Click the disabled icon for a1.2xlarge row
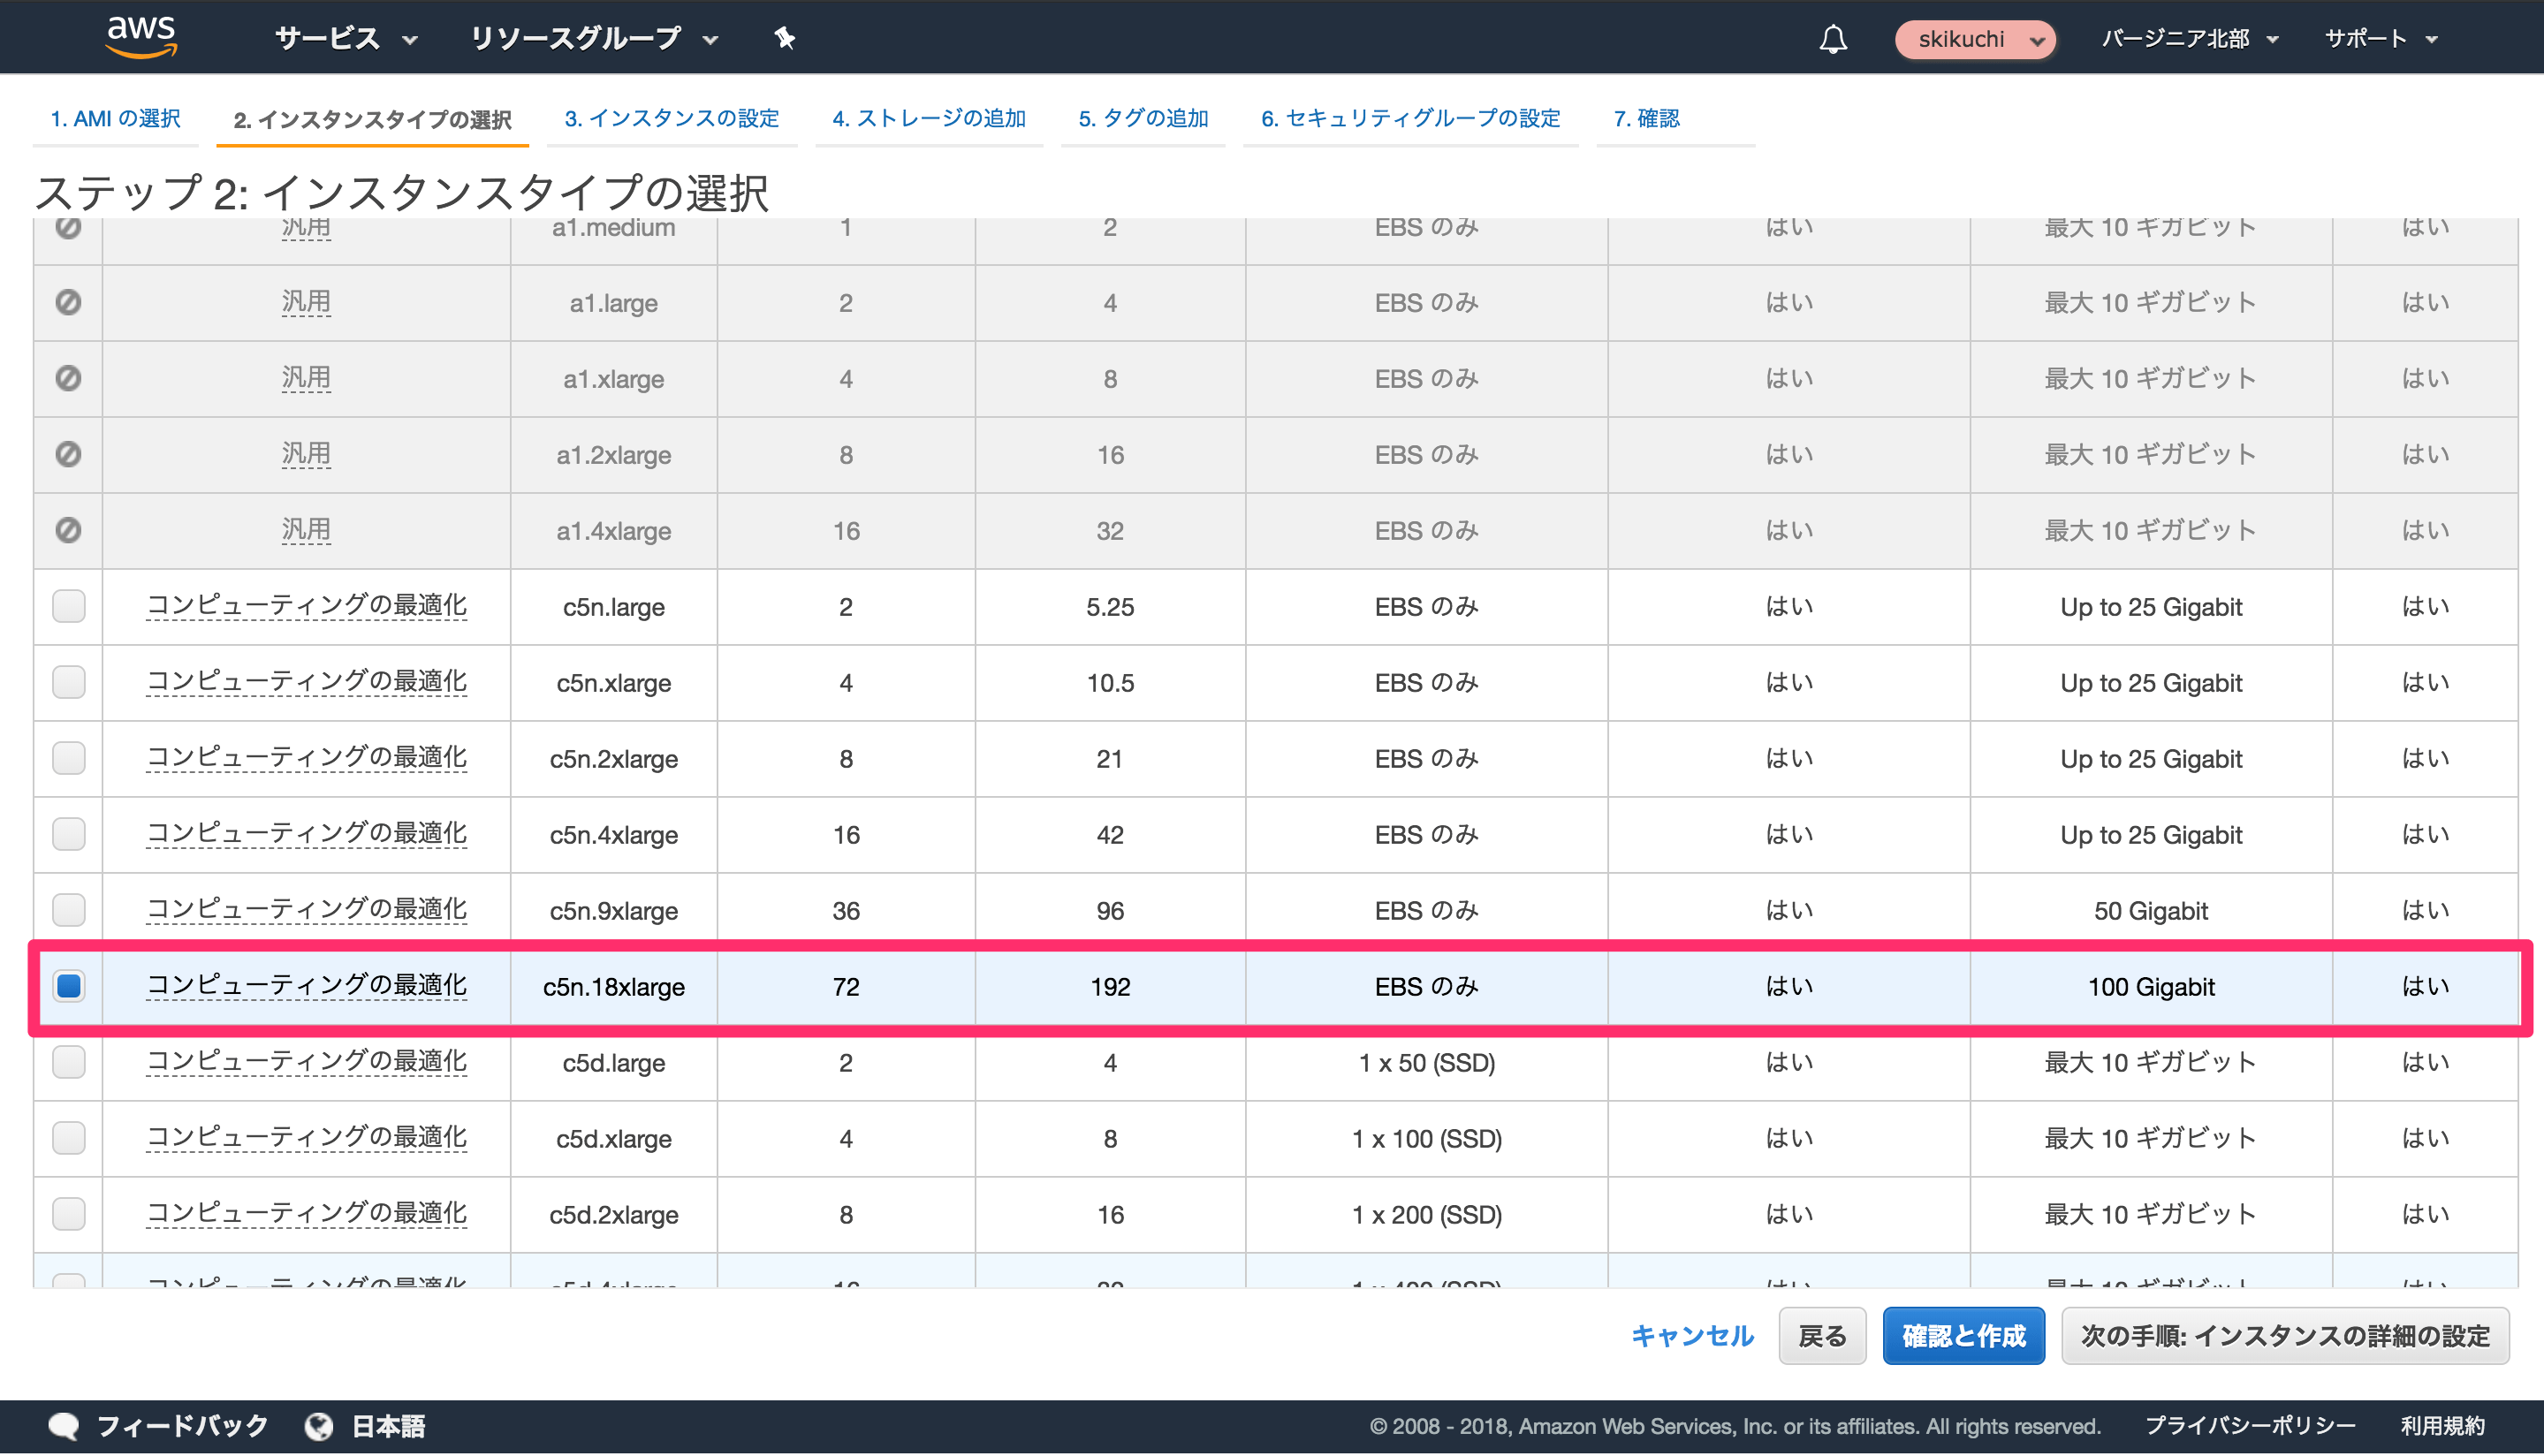Screen dimensions: 2544x1456 (68, 454)
